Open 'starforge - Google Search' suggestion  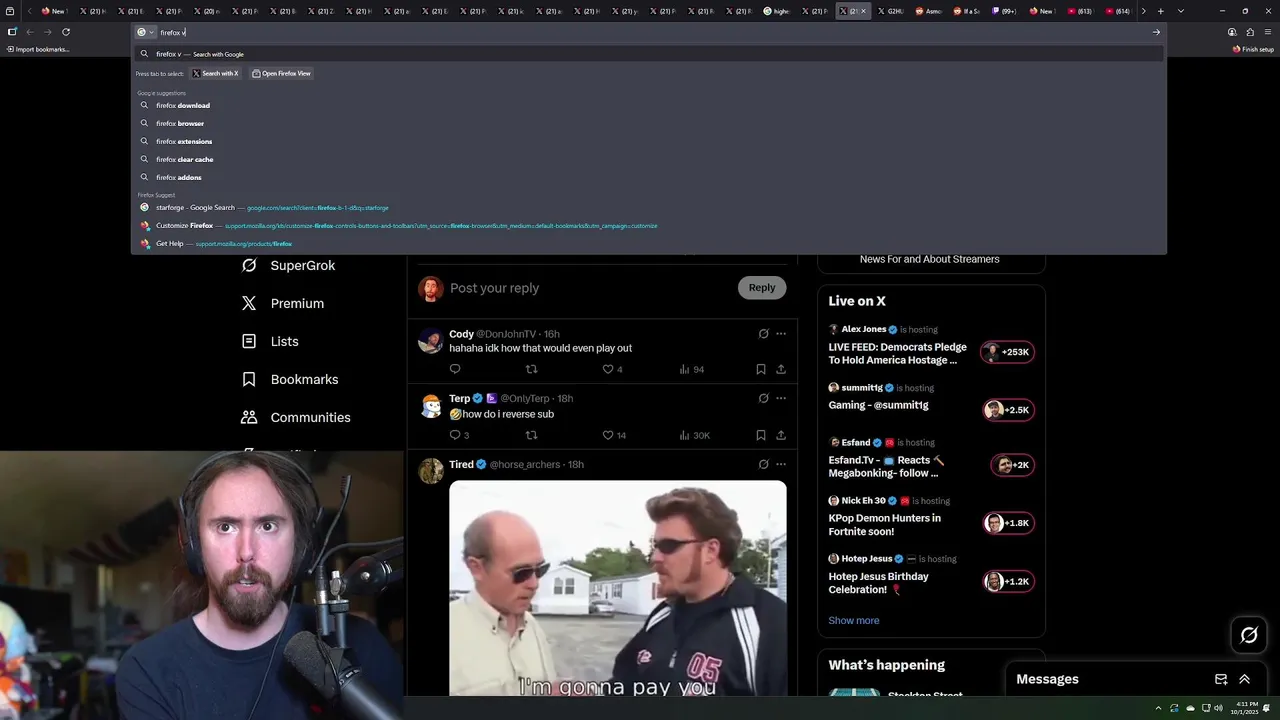650,207
